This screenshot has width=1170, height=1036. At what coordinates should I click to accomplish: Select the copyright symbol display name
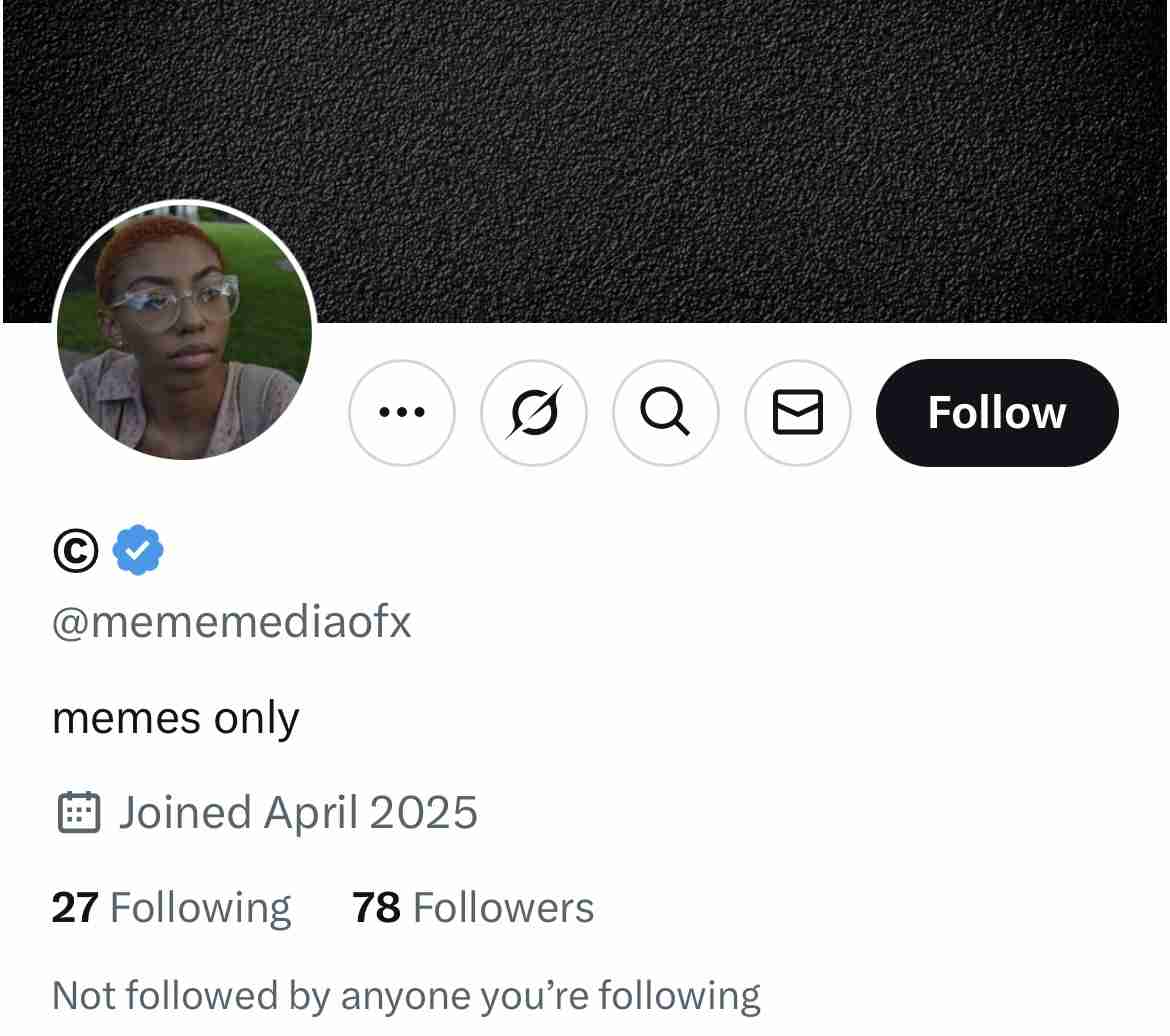[76, 550]
